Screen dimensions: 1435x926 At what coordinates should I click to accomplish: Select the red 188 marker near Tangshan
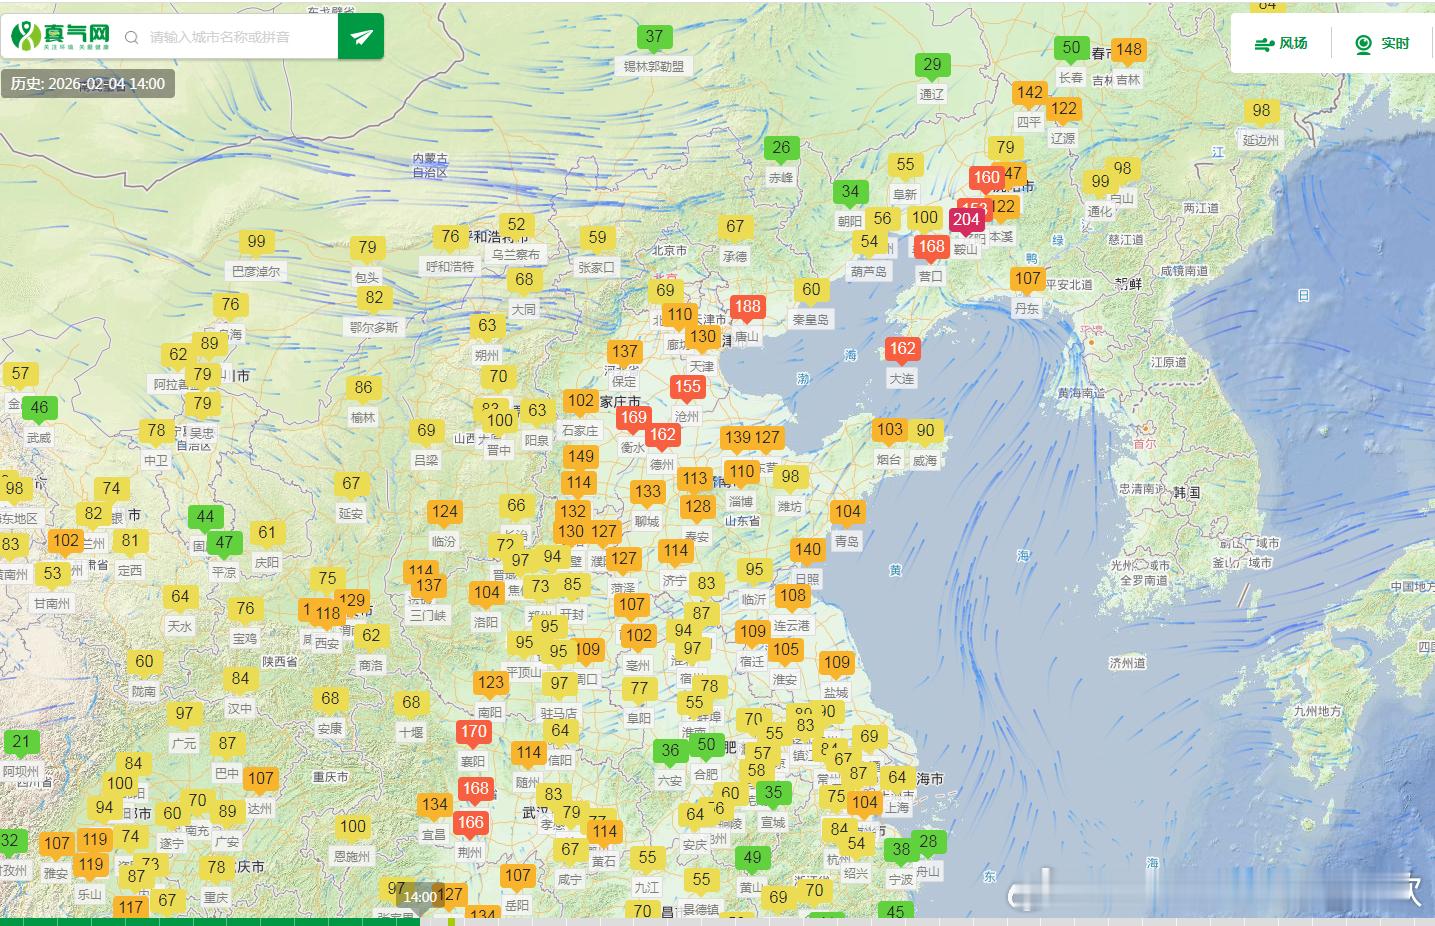coord(747,307)
